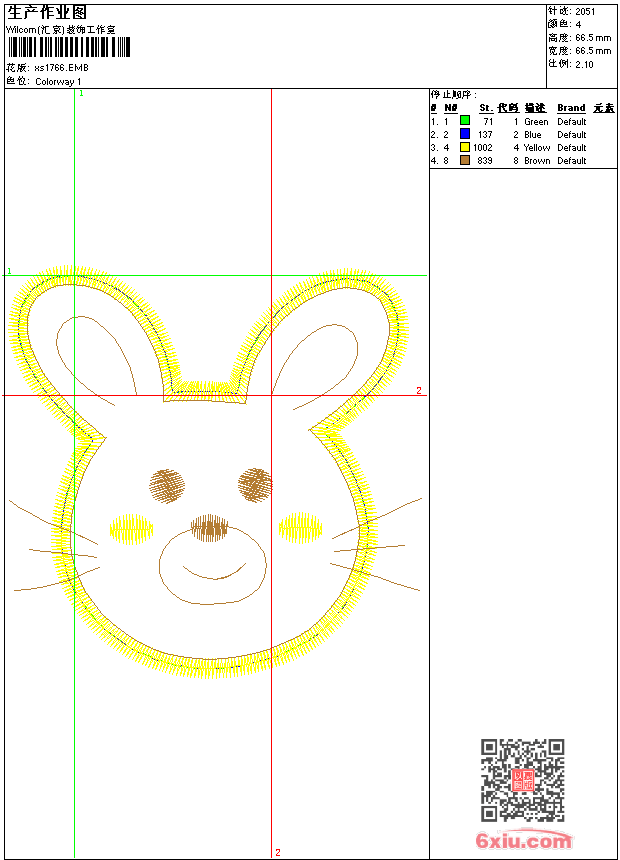
Task: Click the rabbit's brown nose
Action: click(210, 527)
